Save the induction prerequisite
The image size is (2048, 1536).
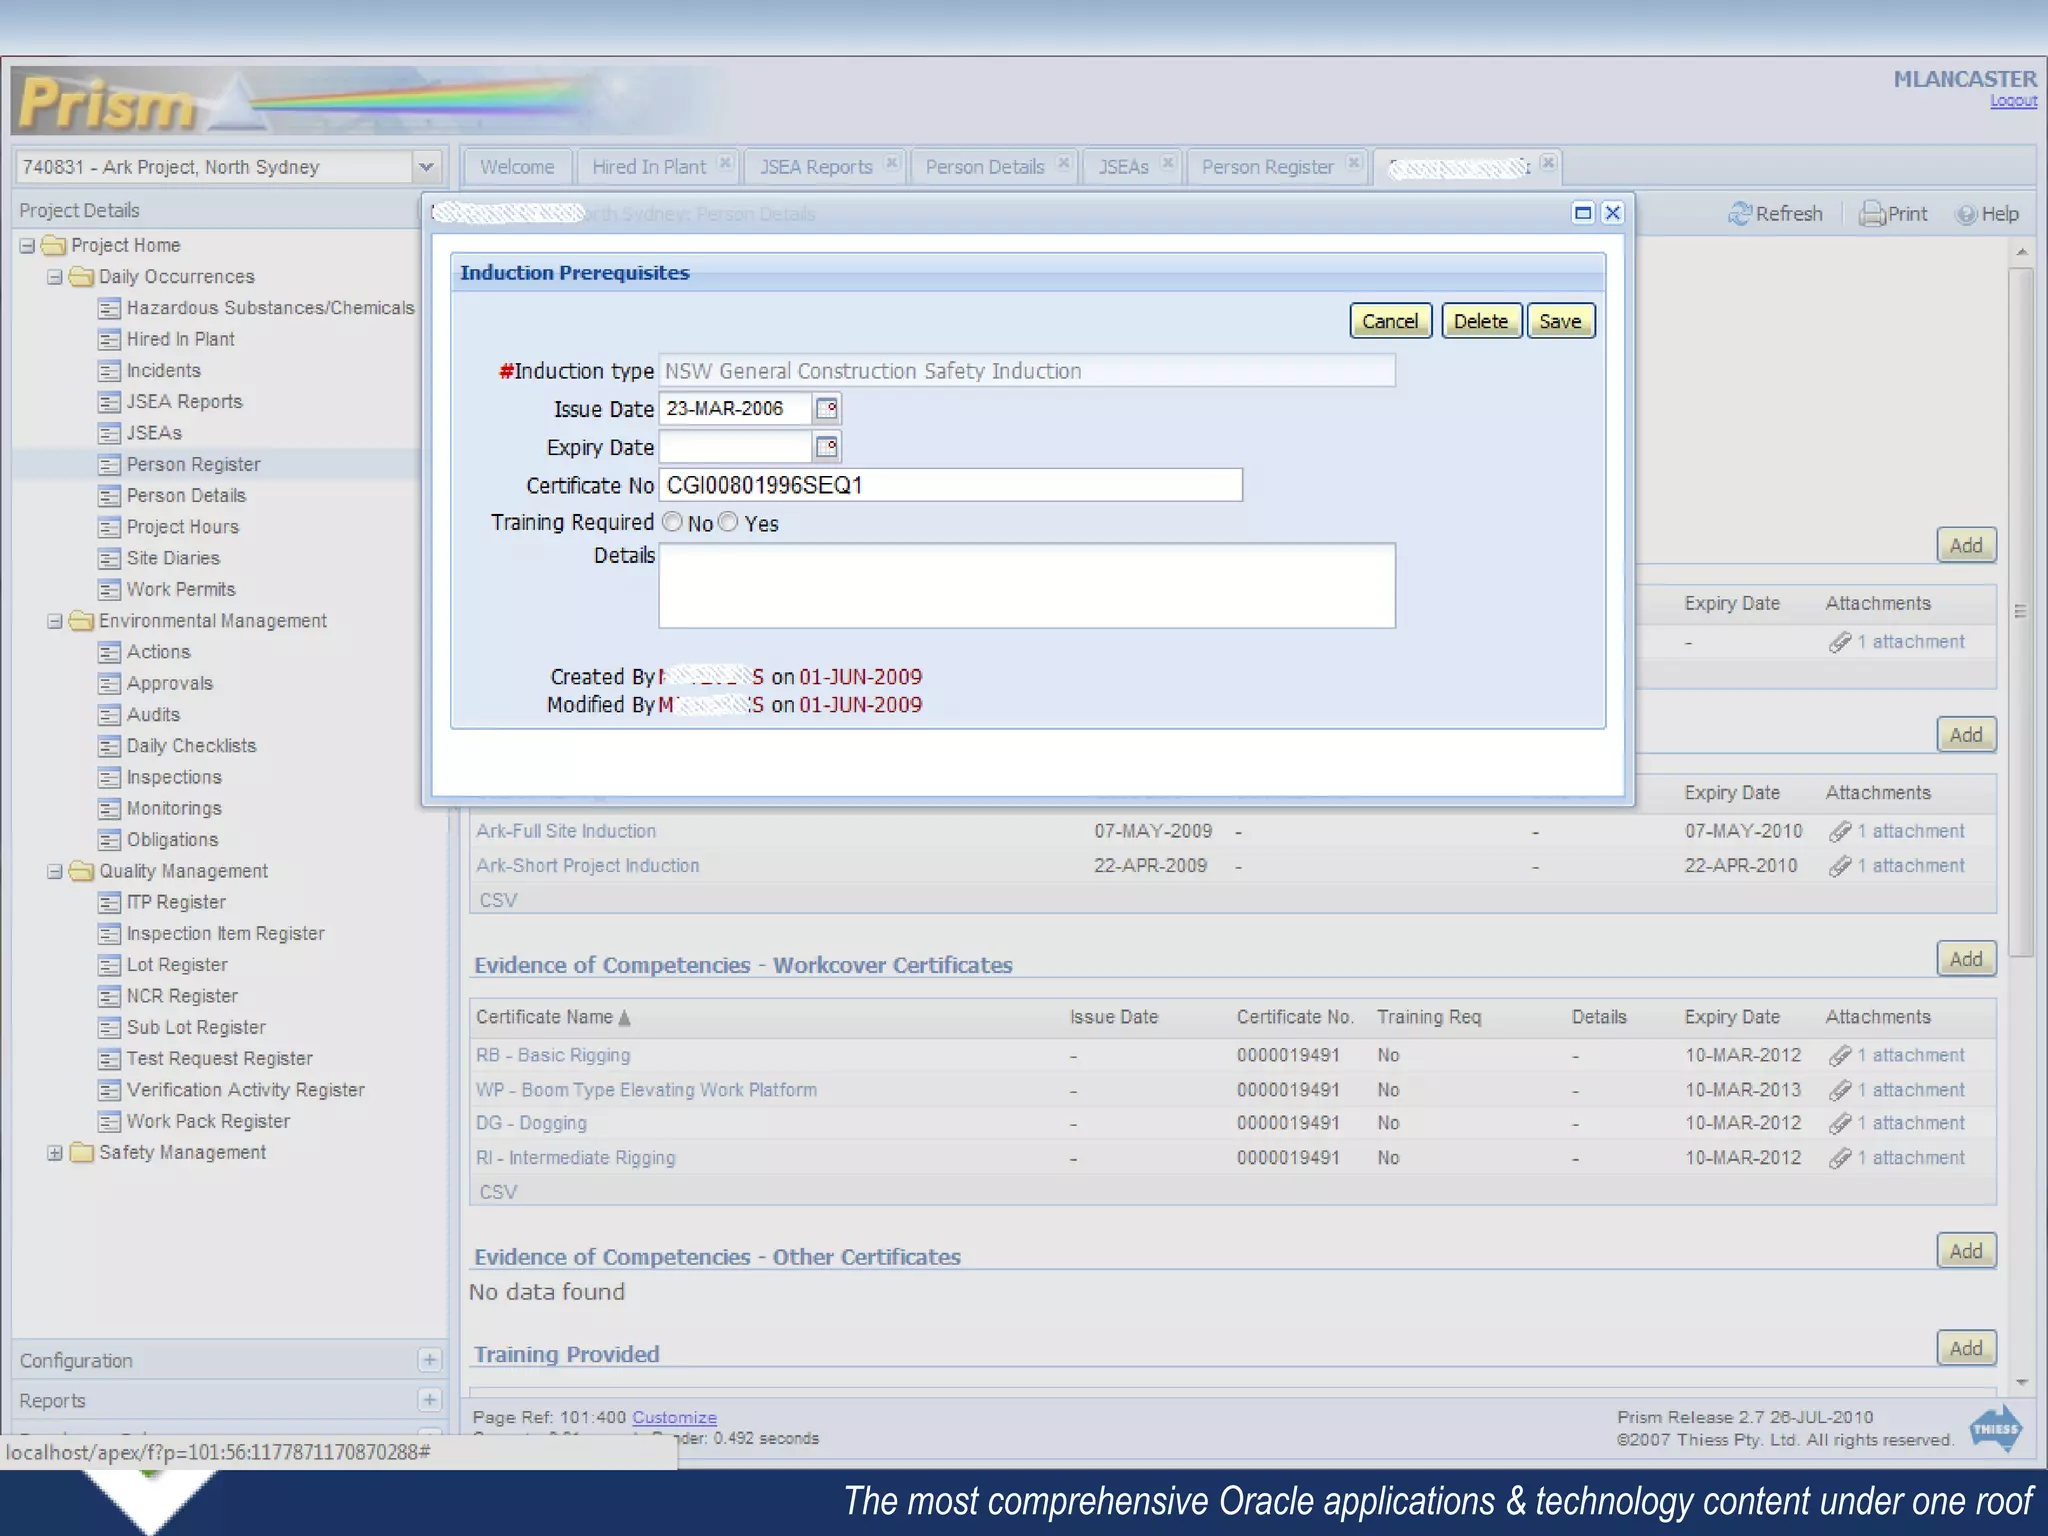pos(1560,321)
